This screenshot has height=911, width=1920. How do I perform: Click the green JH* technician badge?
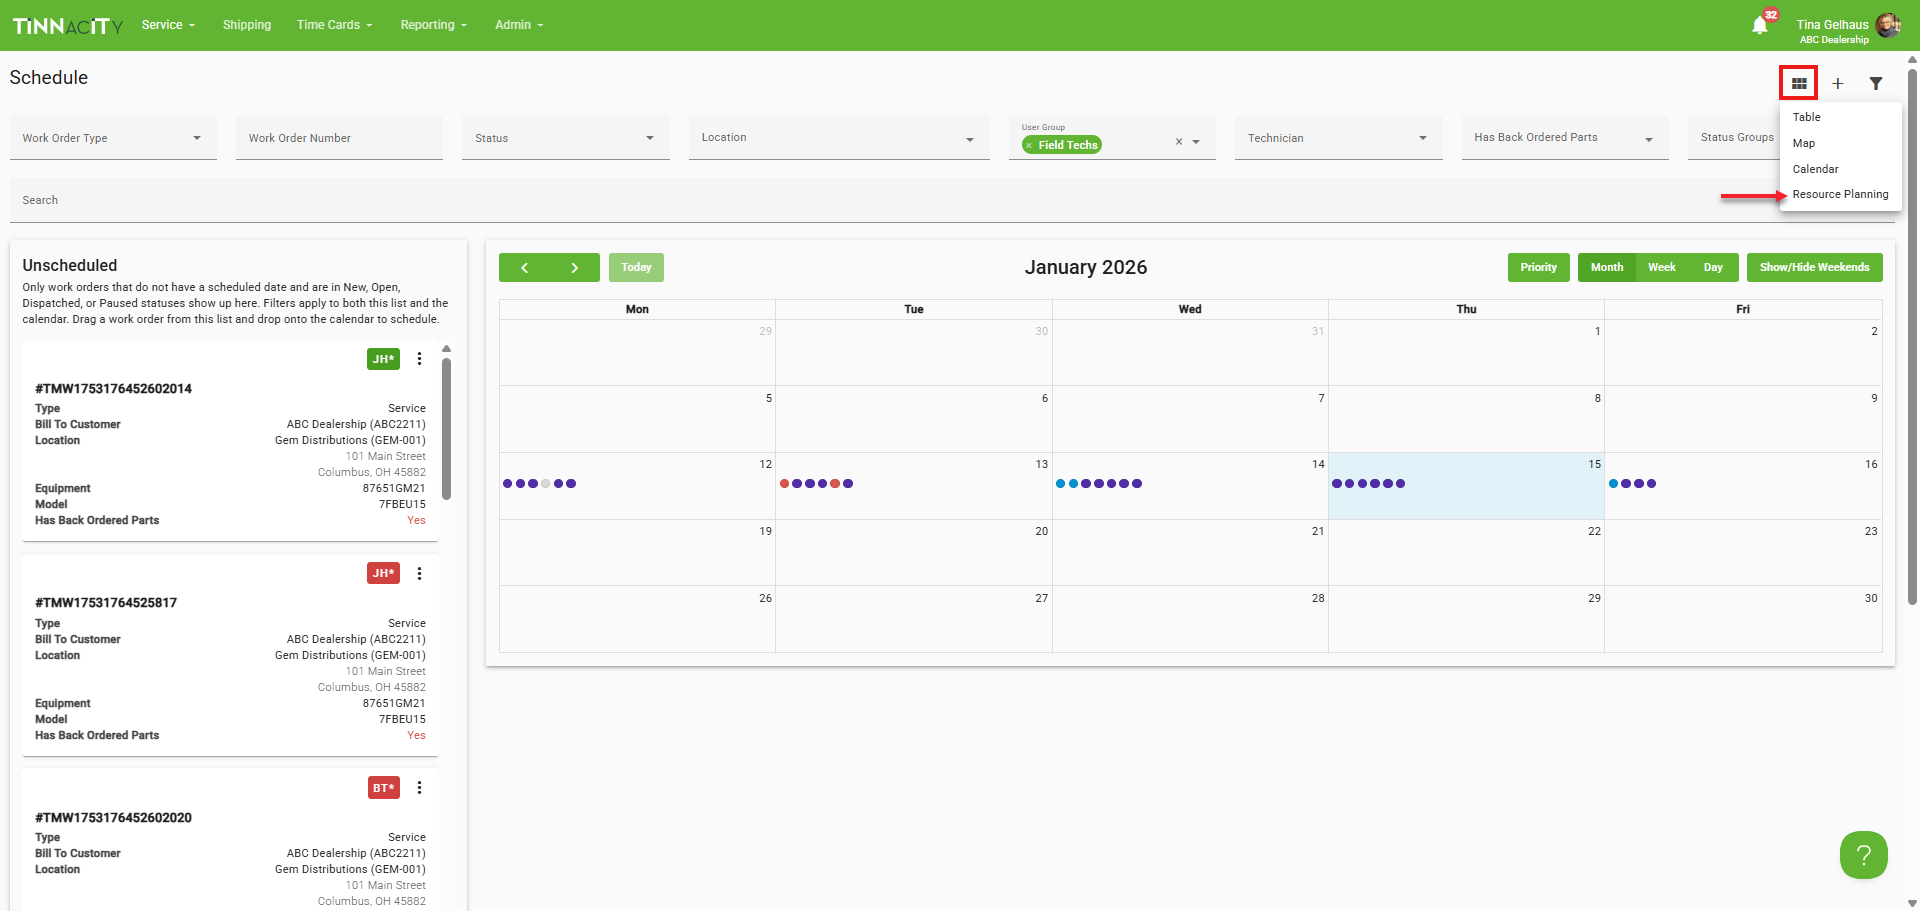pos(383,359)
